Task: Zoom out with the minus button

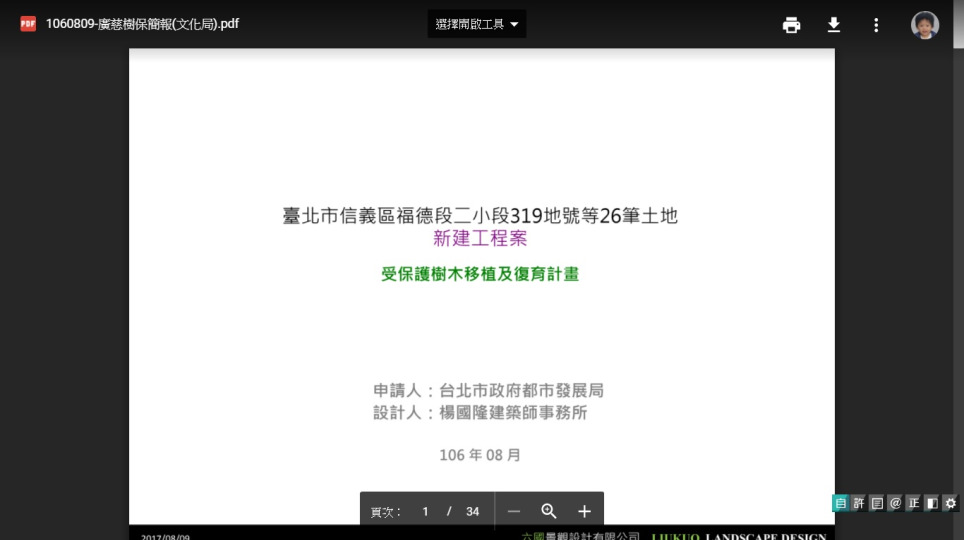Action: 514,511
